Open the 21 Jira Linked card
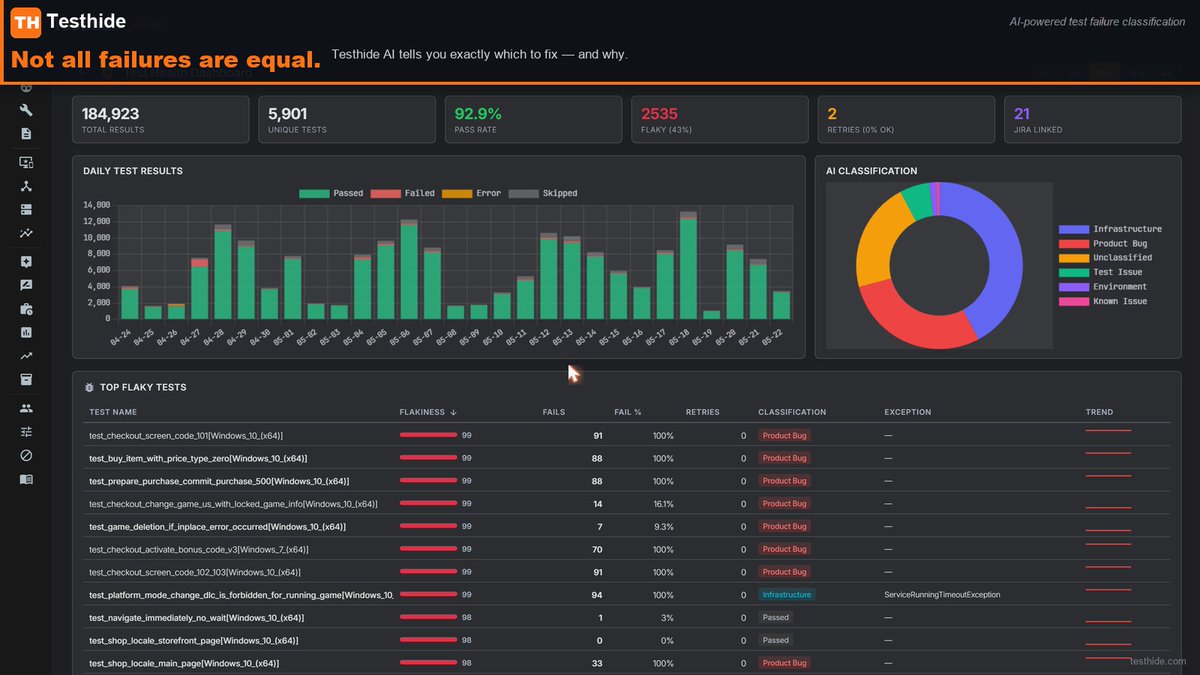 click(x=1093, y=120)
